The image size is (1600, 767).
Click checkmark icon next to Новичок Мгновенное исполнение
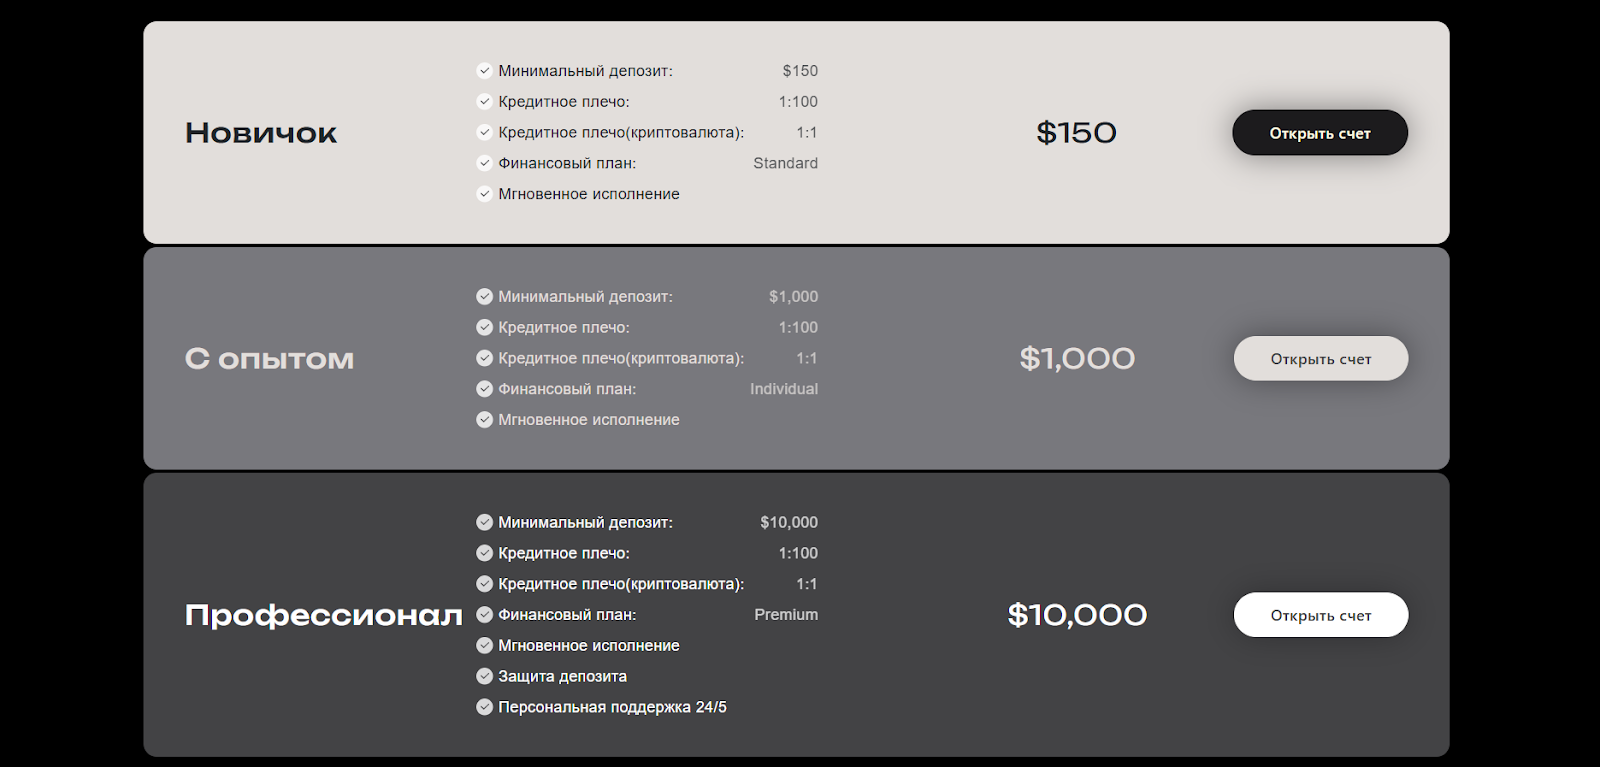[484, 194]
